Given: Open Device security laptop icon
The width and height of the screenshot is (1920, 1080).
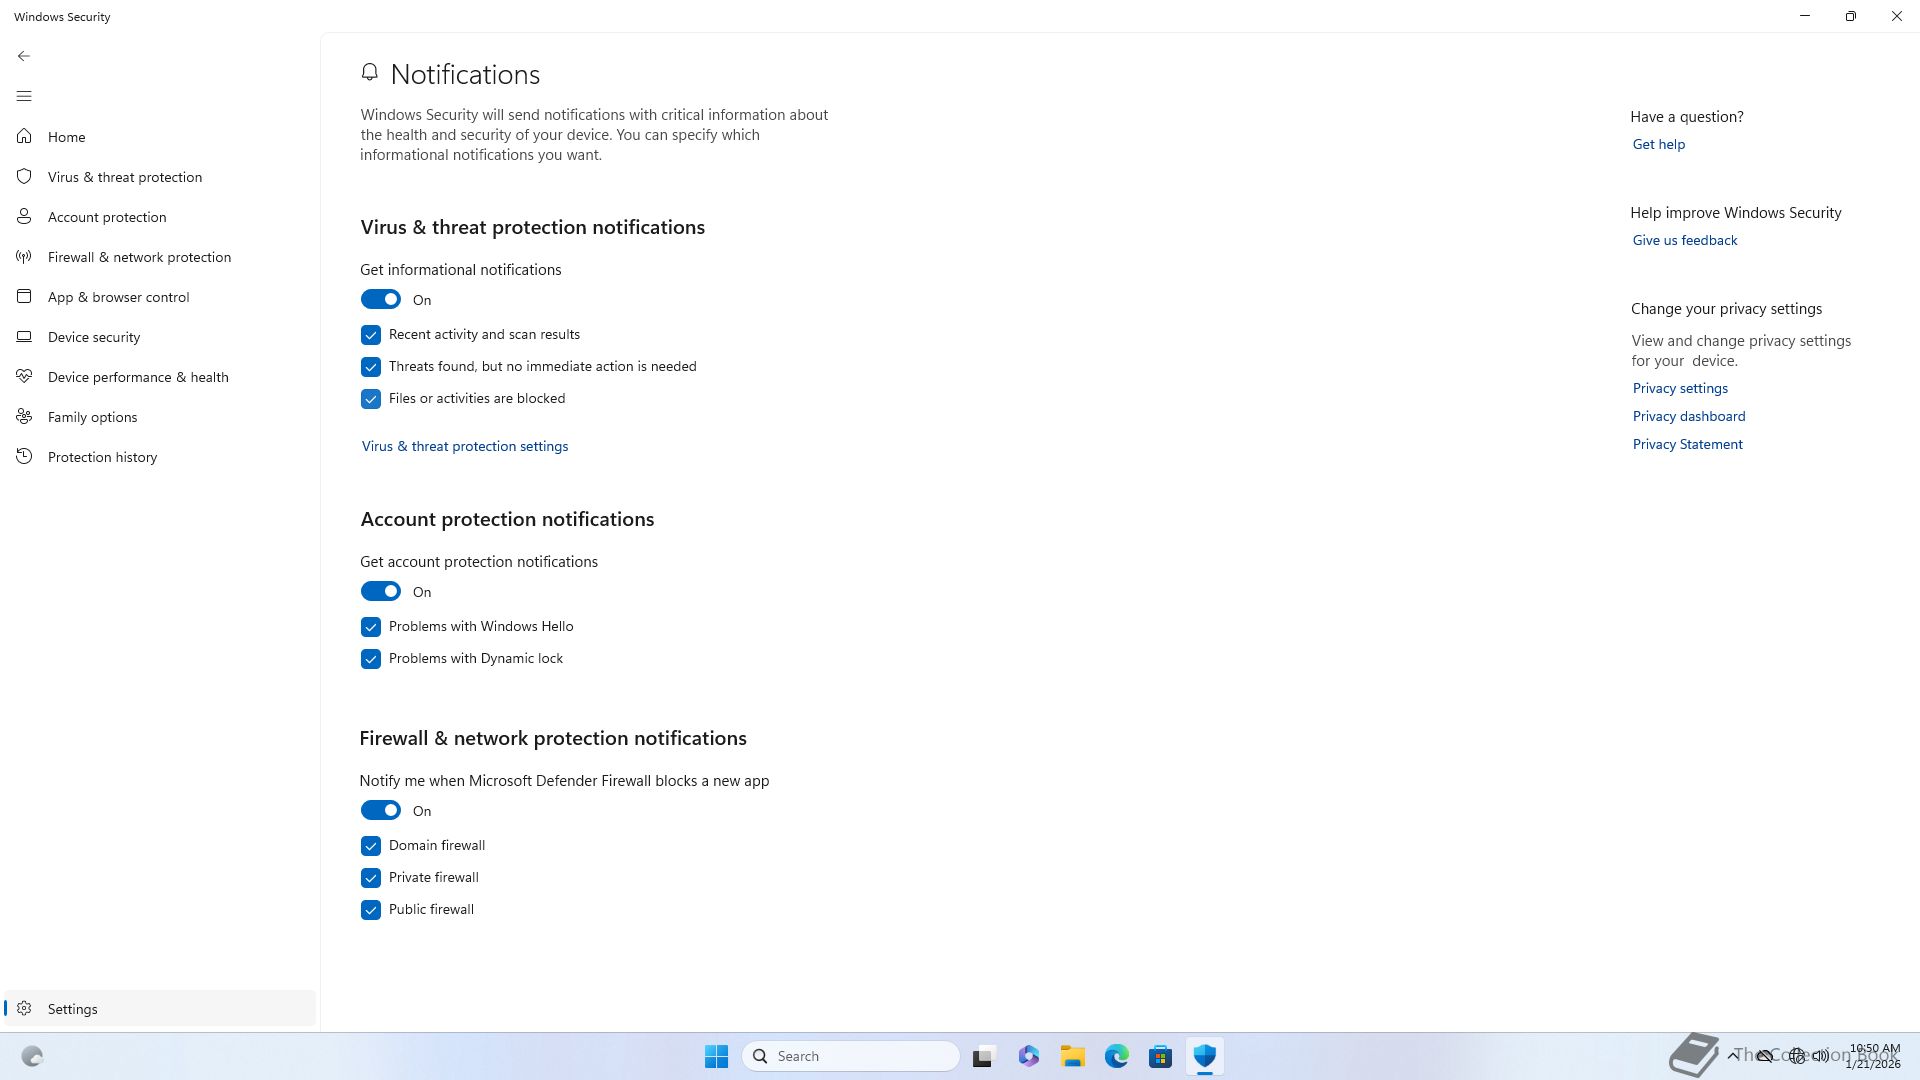Looking at the screenshot, I should [24, 337].
